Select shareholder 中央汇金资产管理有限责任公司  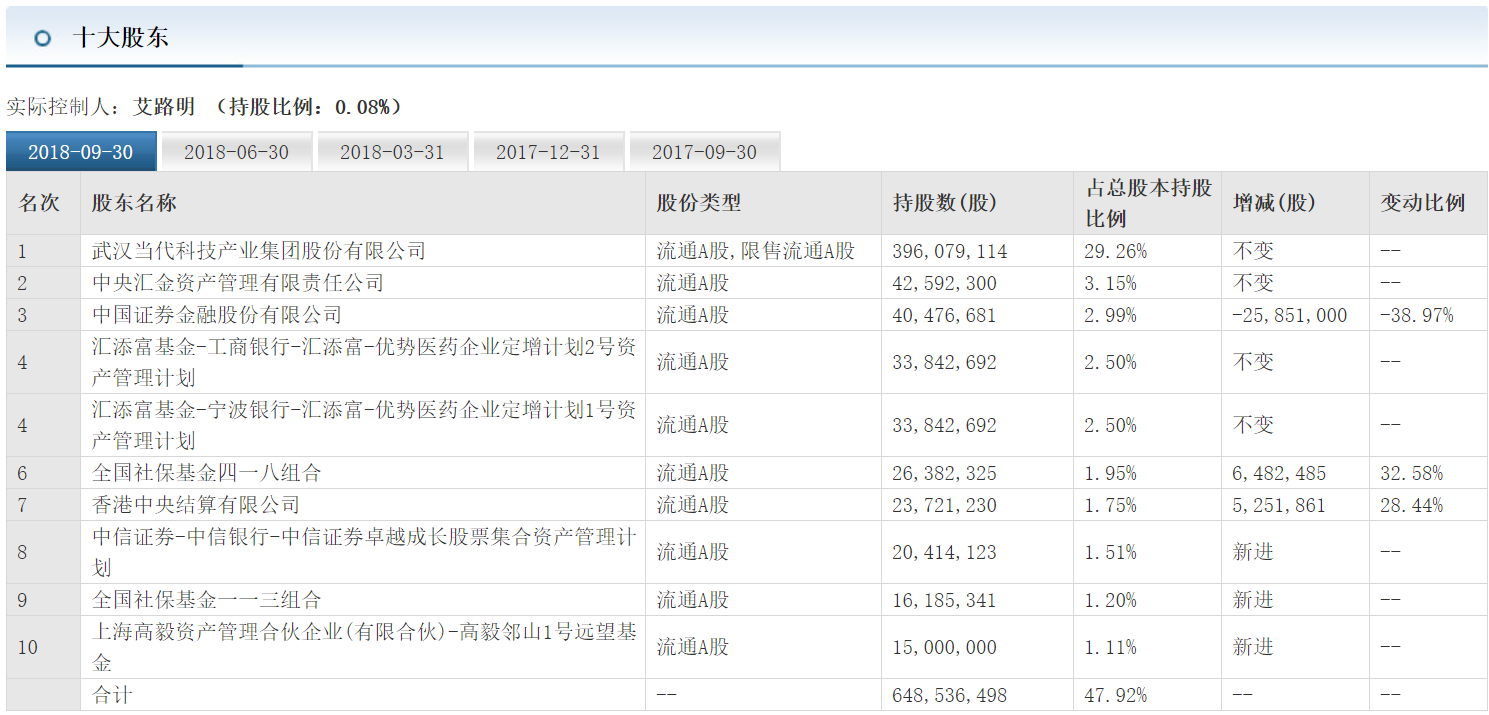238,283
